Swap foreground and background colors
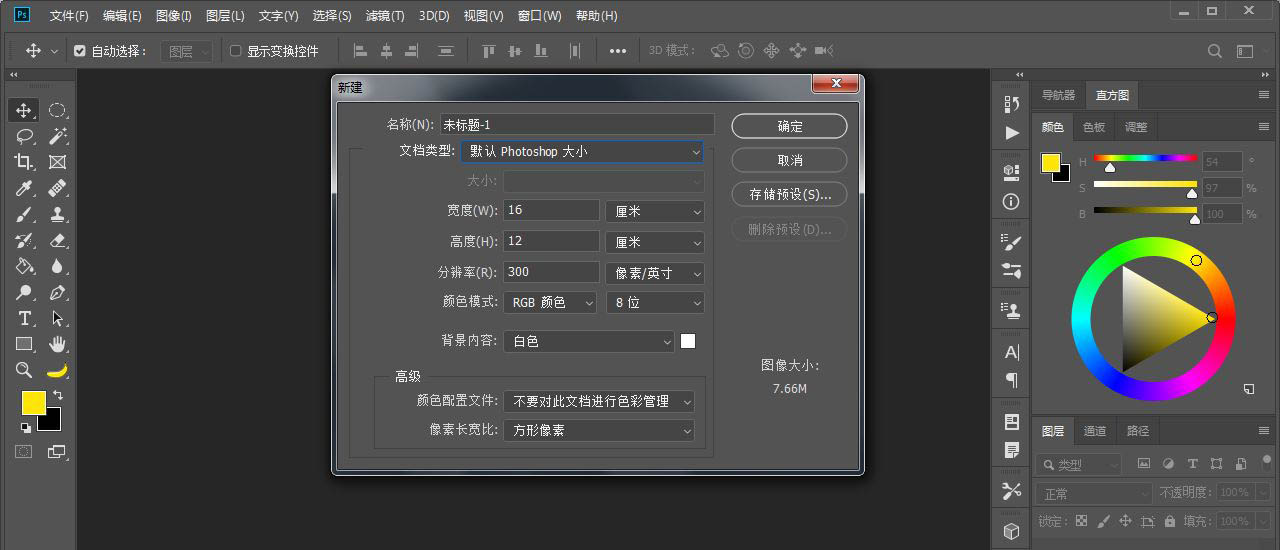The width and height of the screenshot is (1280, 550). [57, 395]
